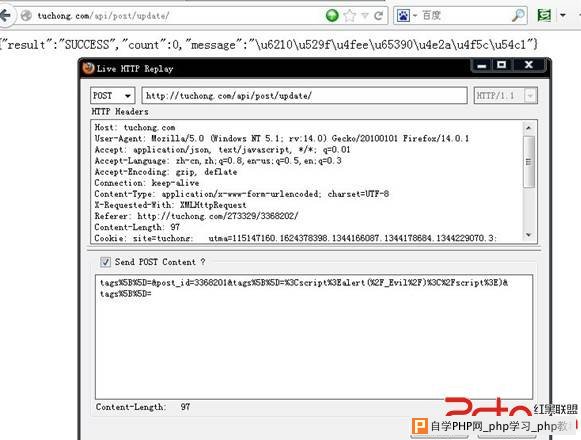Screen dimensions: 581x440
Task: Click the POST content text area
Action: tap(314, 337)
